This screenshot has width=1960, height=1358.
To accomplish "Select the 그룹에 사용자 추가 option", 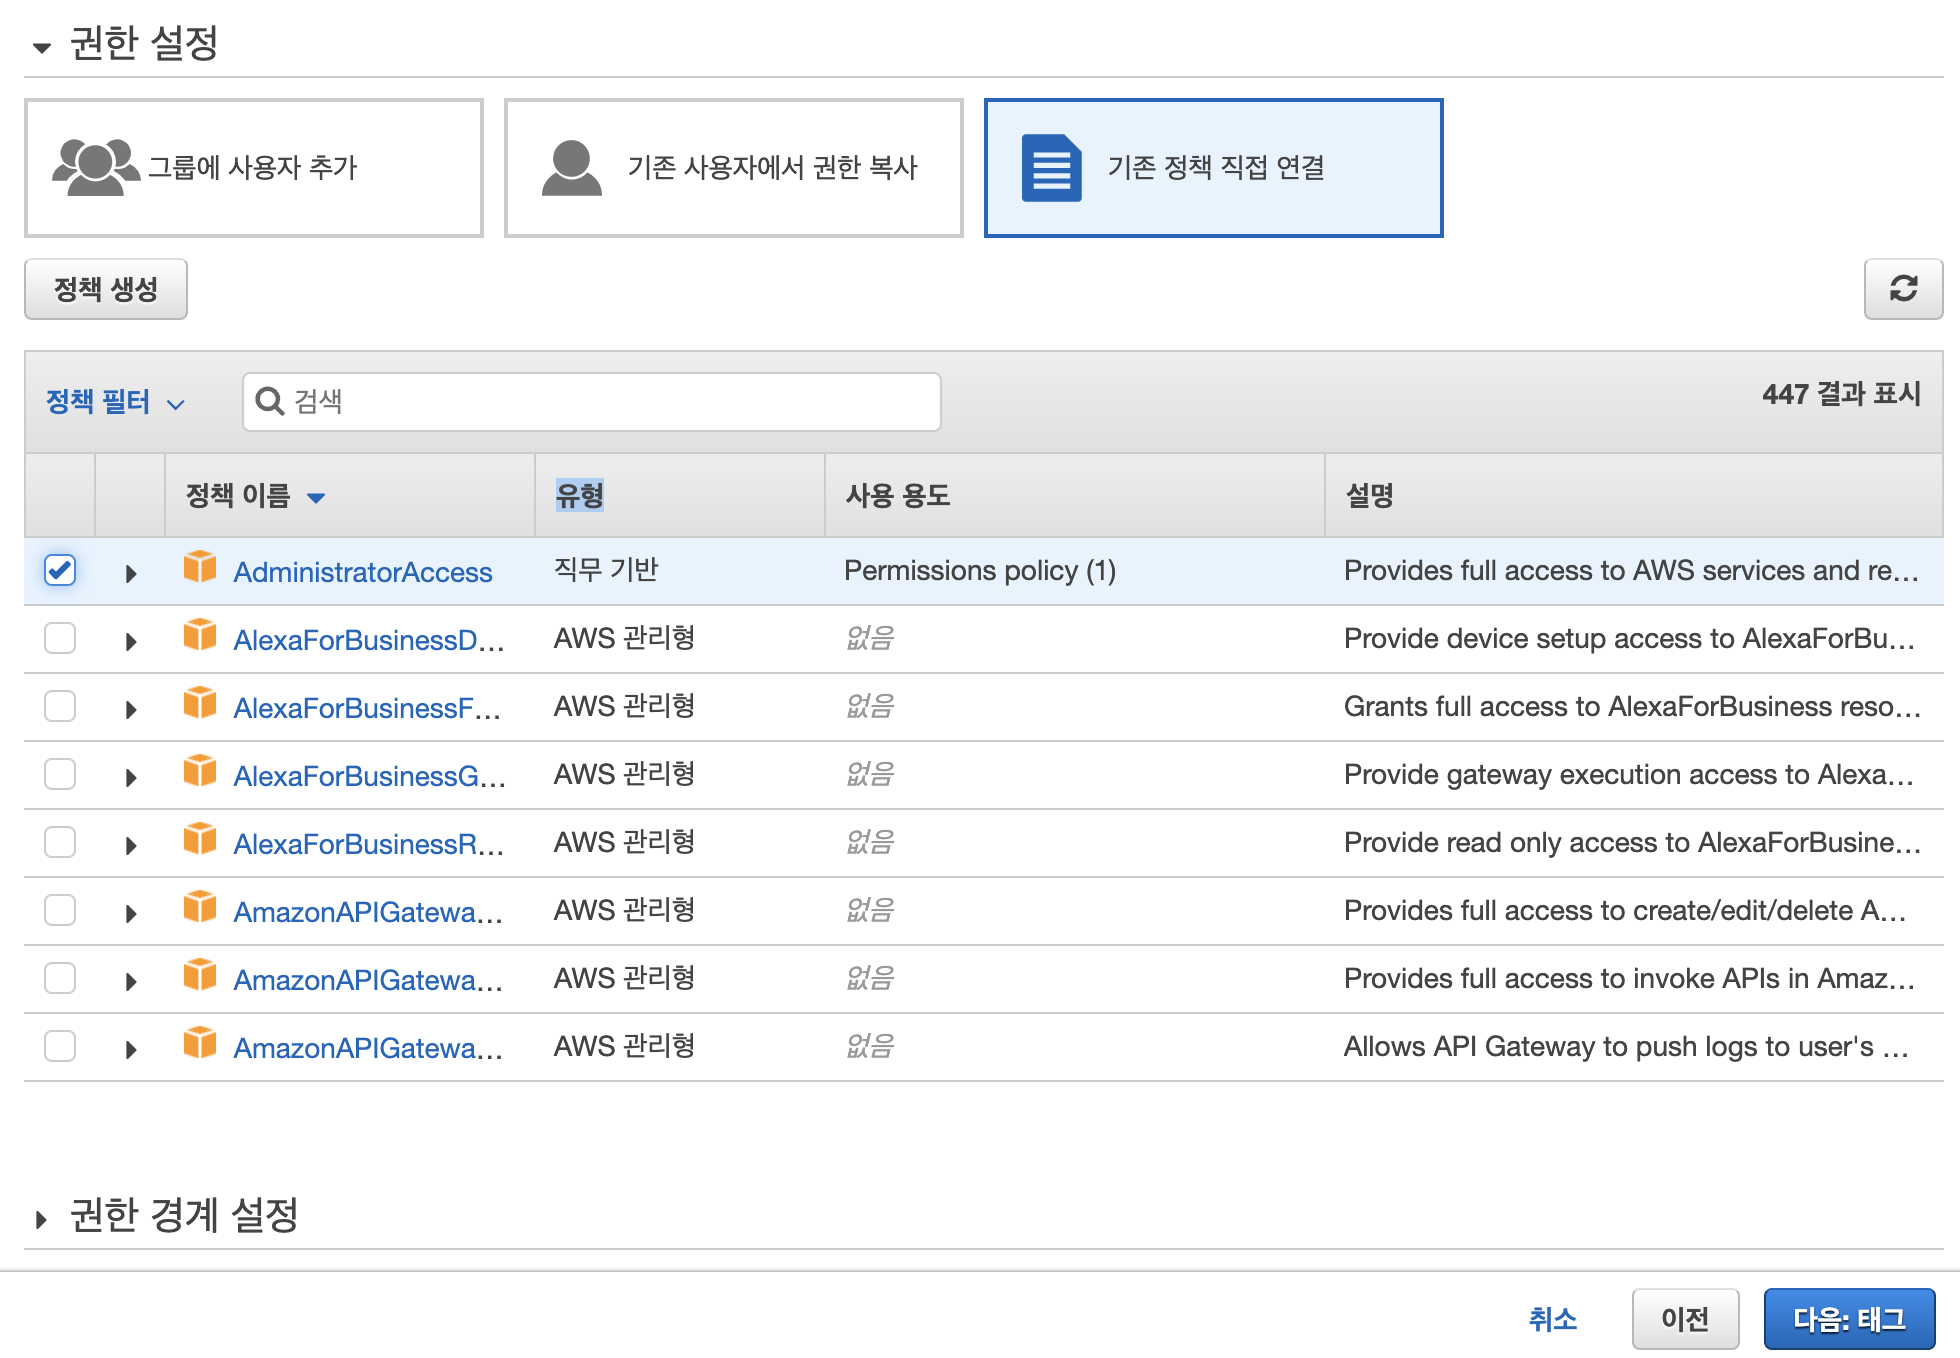I will 254,168.
